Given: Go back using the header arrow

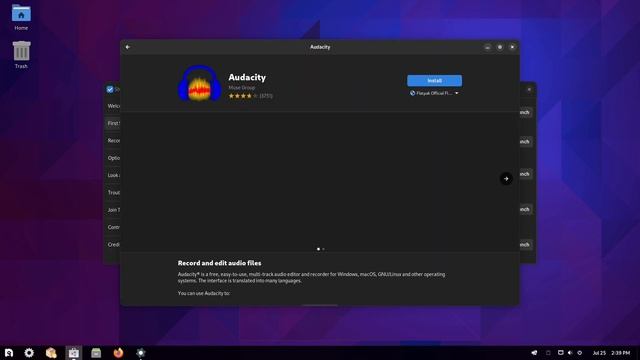Looking at the screenshot, I should coord(128,47).
